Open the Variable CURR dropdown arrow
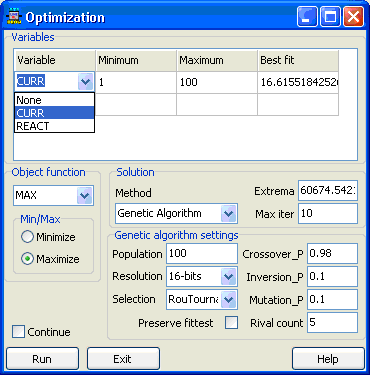The height and width of the screenshot is (375, 370). [x=85, y=82]
